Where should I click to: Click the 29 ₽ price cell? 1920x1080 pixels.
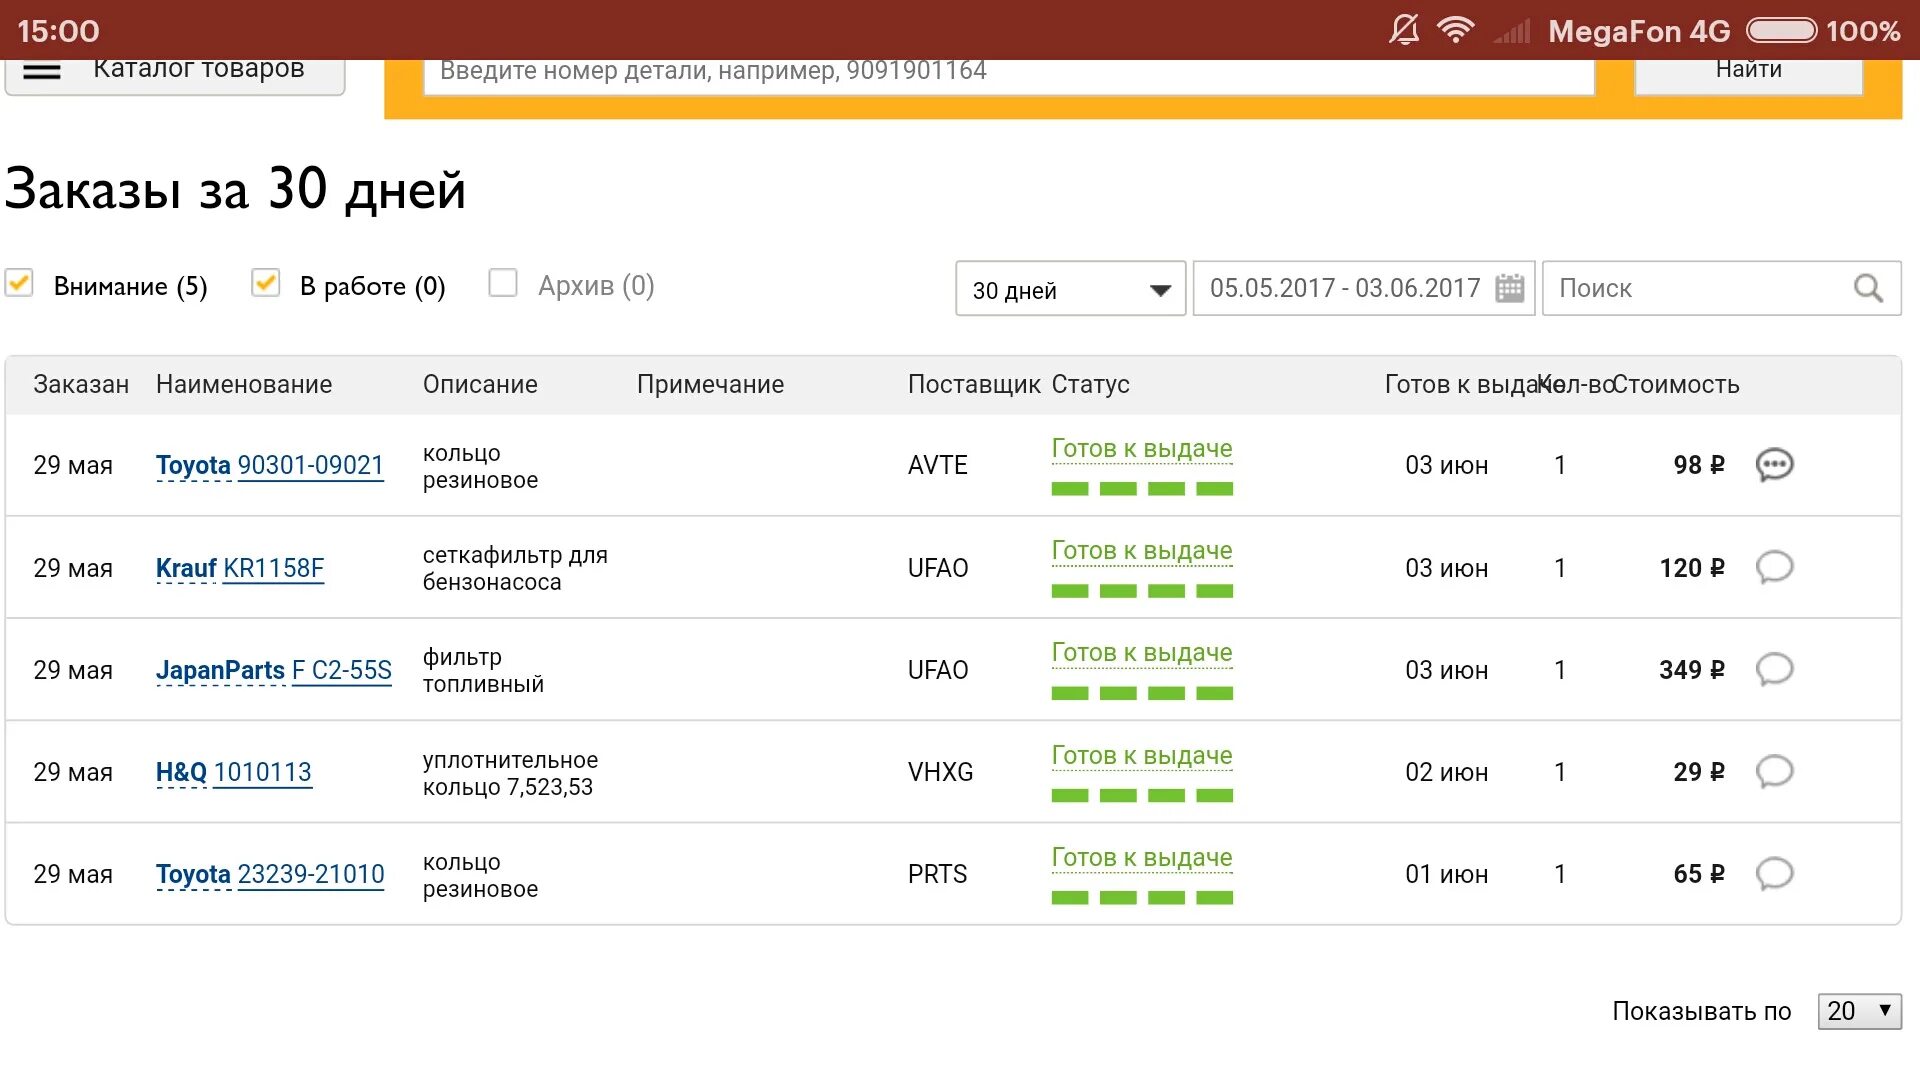point(1699,772)
